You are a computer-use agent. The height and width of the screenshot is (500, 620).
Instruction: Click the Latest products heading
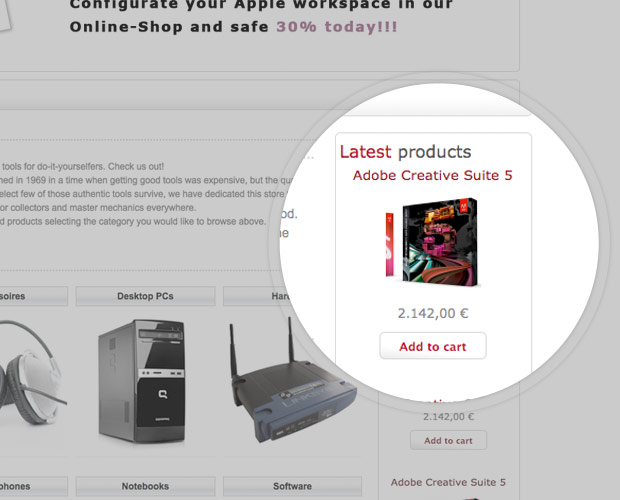(405, 152)
